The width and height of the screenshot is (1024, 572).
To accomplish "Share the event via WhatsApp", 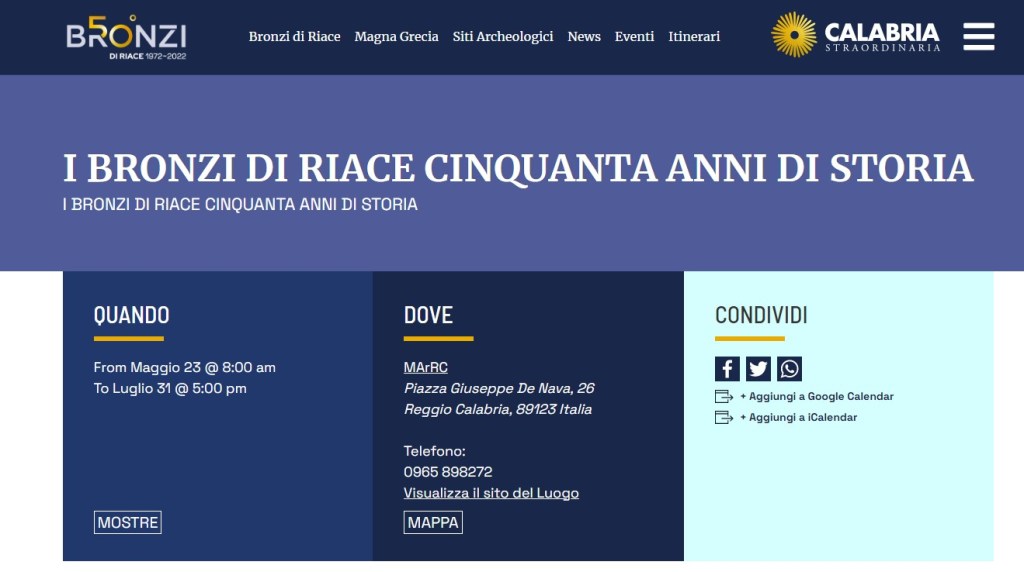I will point(789,369).
